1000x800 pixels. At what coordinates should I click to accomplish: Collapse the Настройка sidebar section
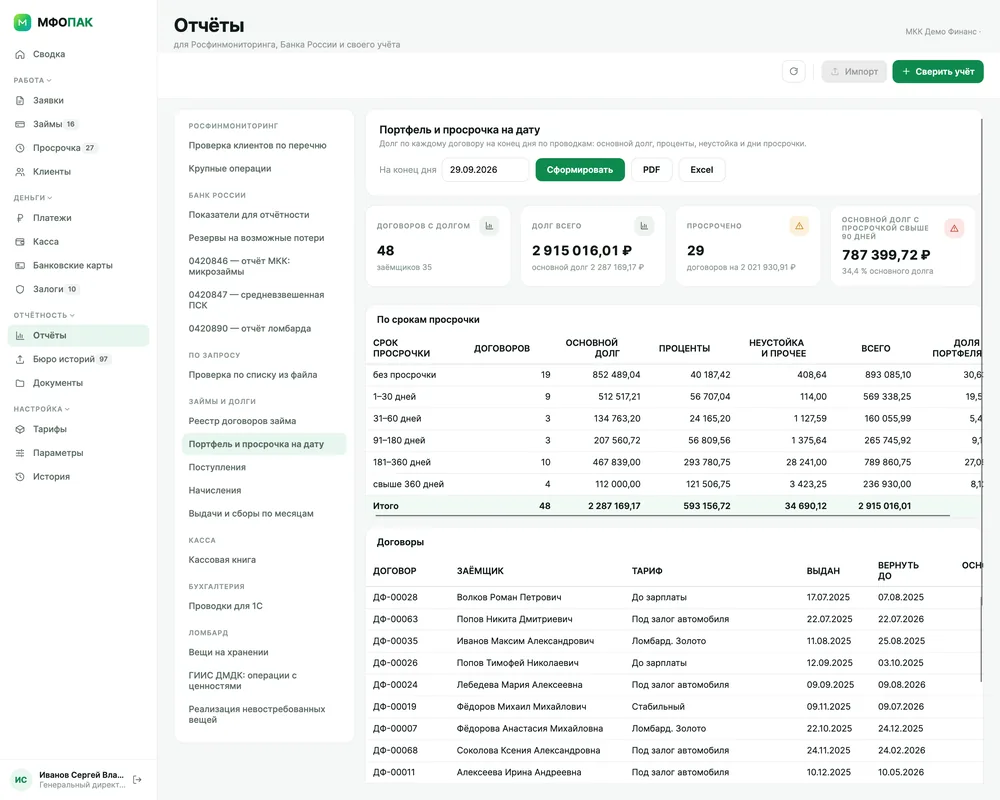(41, 409)
